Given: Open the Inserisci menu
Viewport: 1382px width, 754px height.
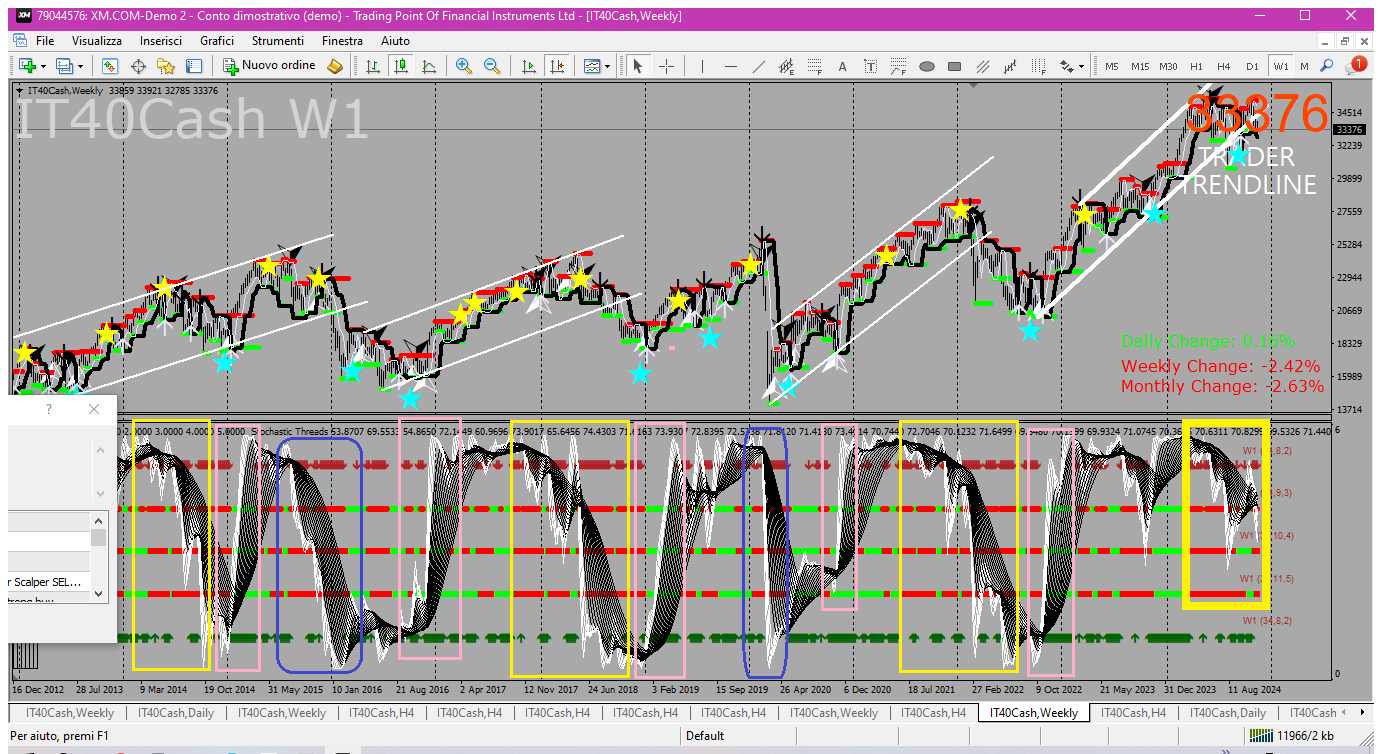Looking at the screenshot, I should point(161,41).
